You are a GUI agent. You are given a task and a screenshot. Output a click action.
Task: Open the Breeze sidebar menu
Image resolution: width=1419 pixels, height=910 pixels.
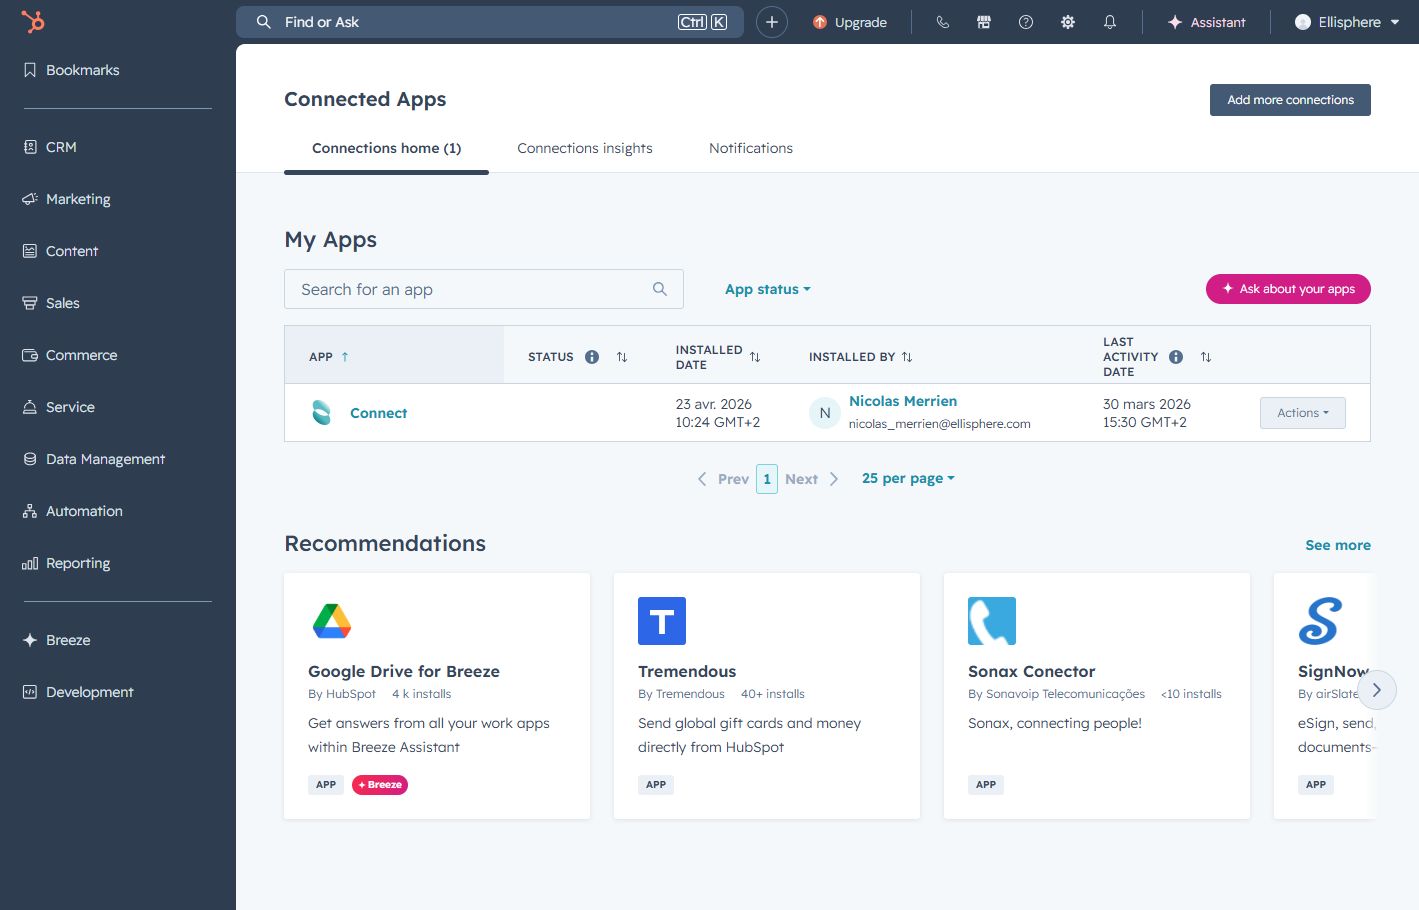click(x=57, y=640)
